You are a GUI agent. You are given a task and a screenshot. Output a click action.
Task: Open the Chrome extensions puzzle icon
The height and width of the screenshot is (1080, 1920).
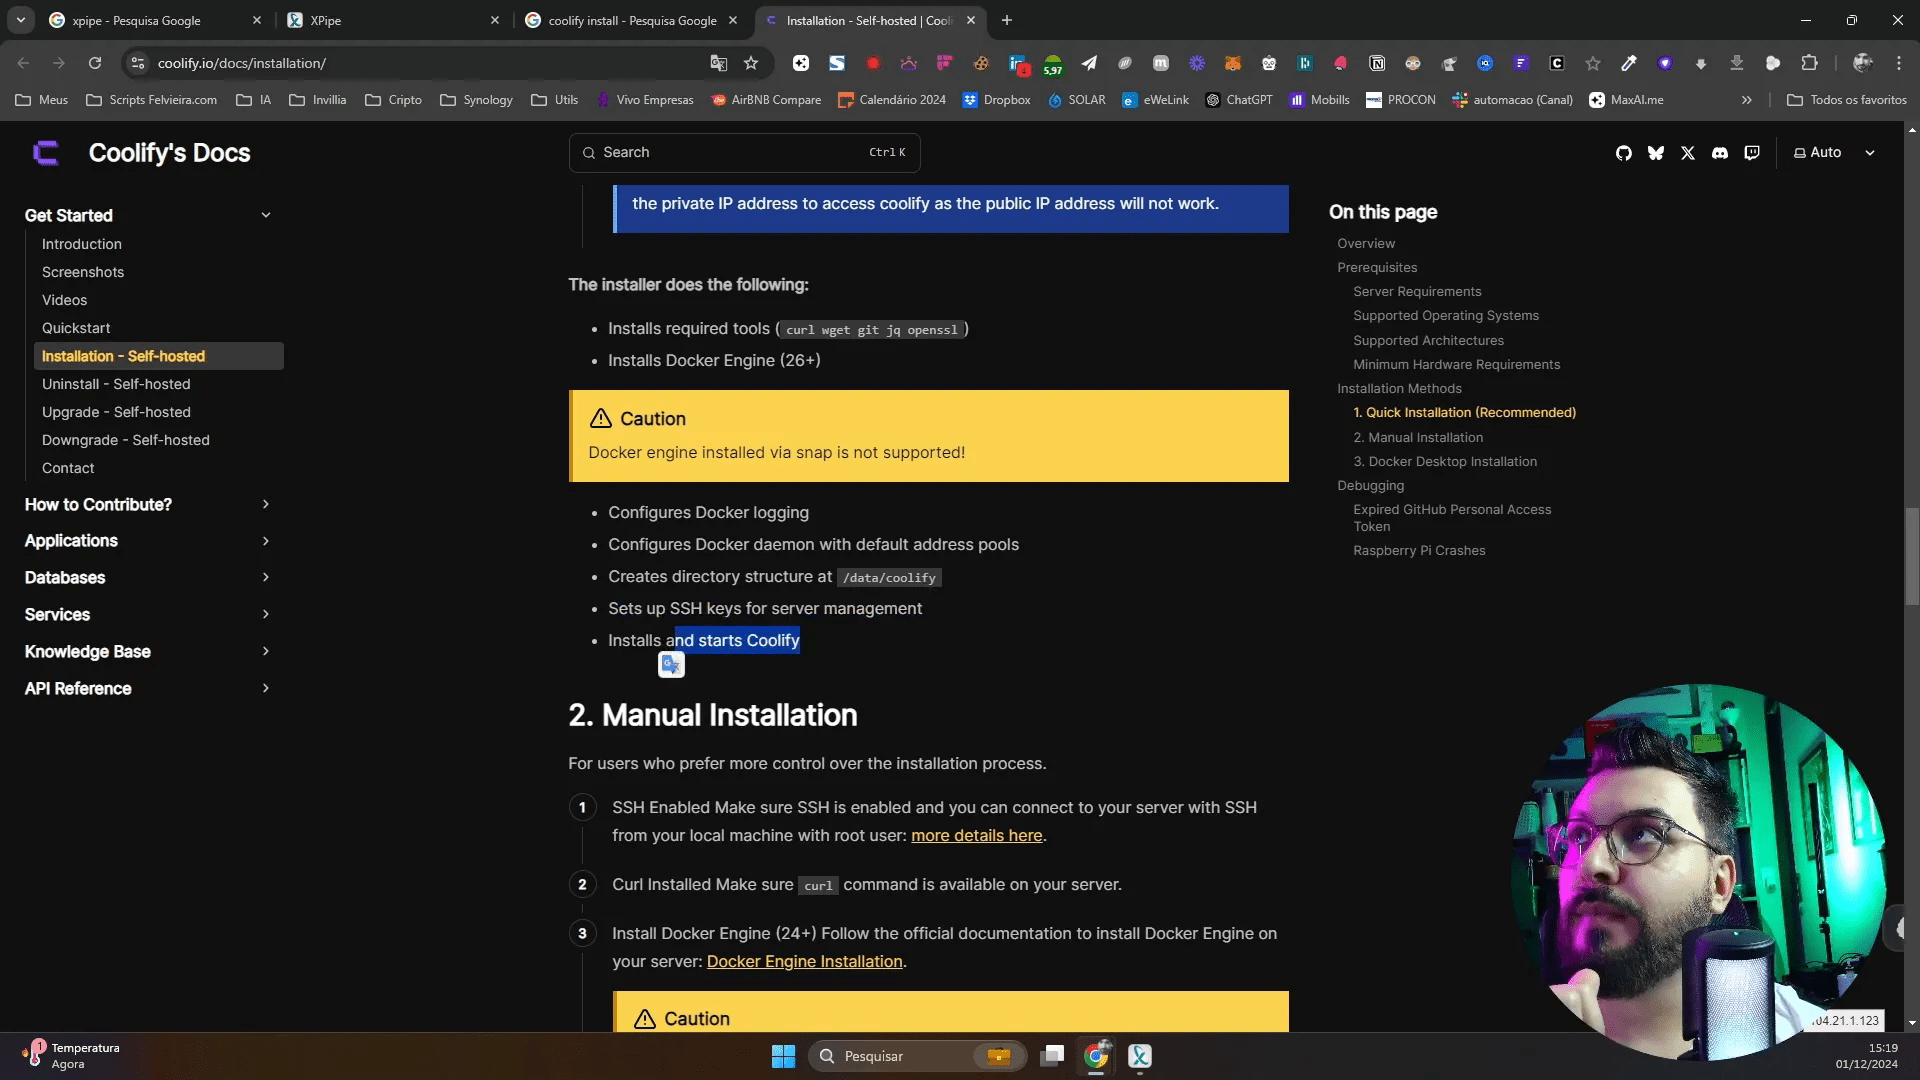(x=1809, y=63)
